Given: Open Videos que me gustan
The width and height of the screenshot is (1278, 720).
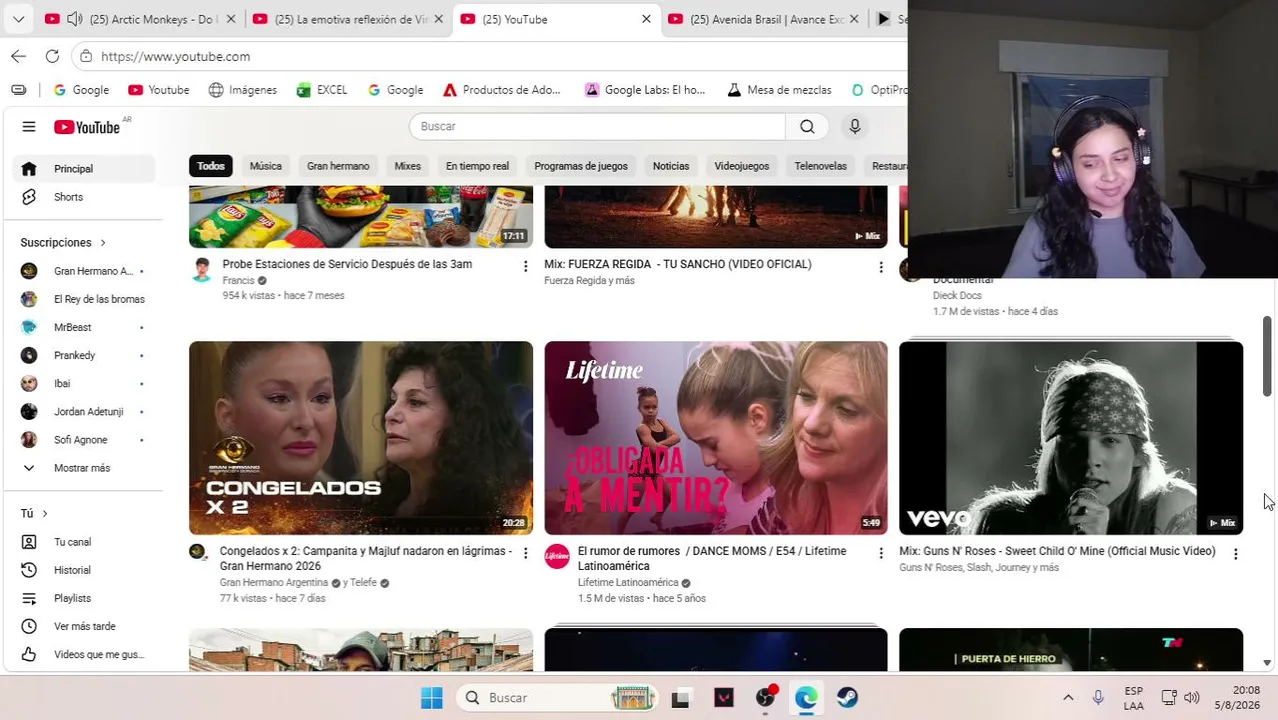Looking at the screenshot, I should coord(84,654).
